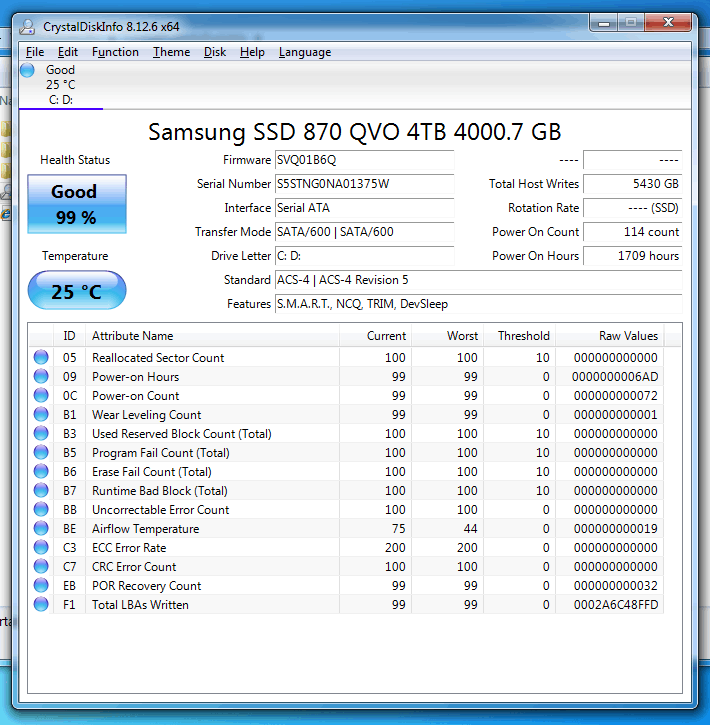Click raw value 000000000032
The width and height of the screenshot is (710, 725).
click(x=616, y=585)
